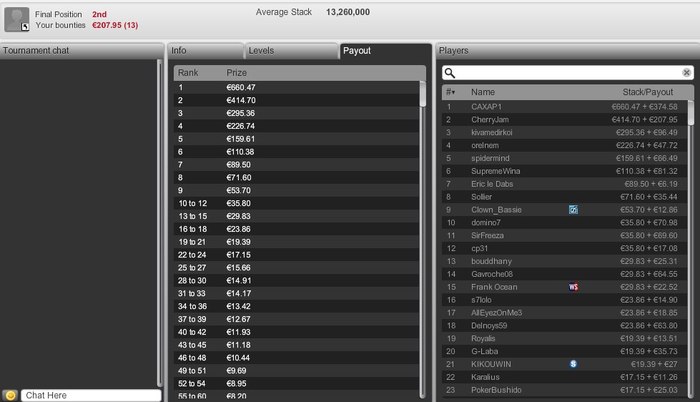700x402 pixels.
Task: Select player spidermind row
Action: click(x=565, y=158)
